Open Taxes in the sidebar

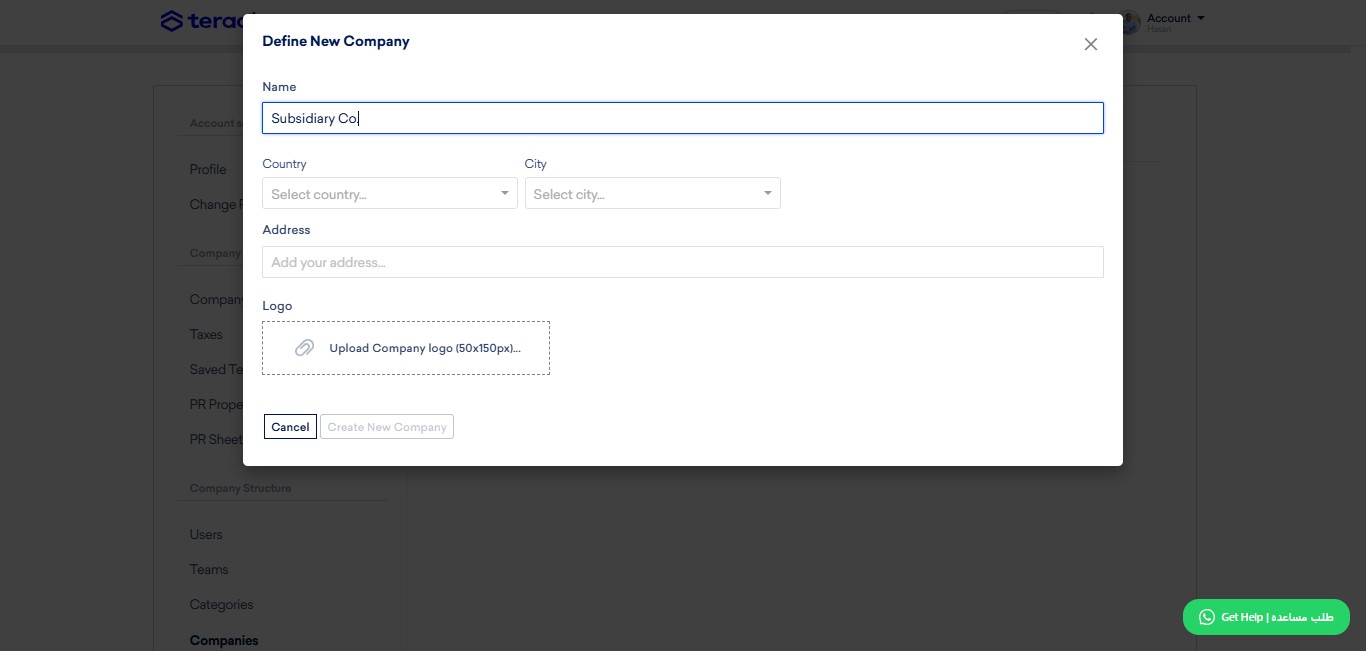pos(206,334)
